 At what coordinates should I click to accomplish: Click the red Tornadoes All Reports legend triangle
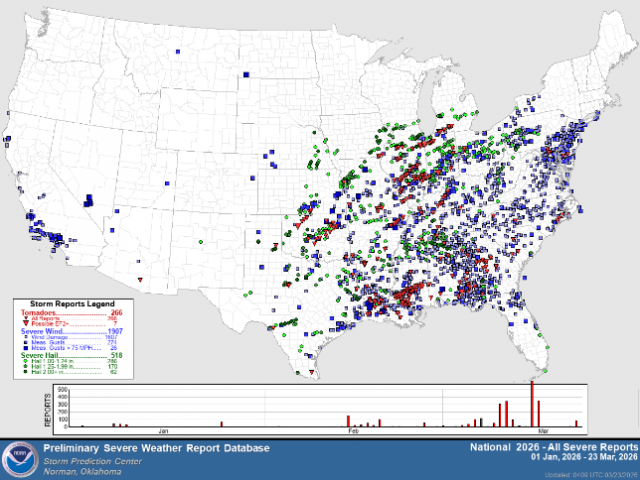24,318
